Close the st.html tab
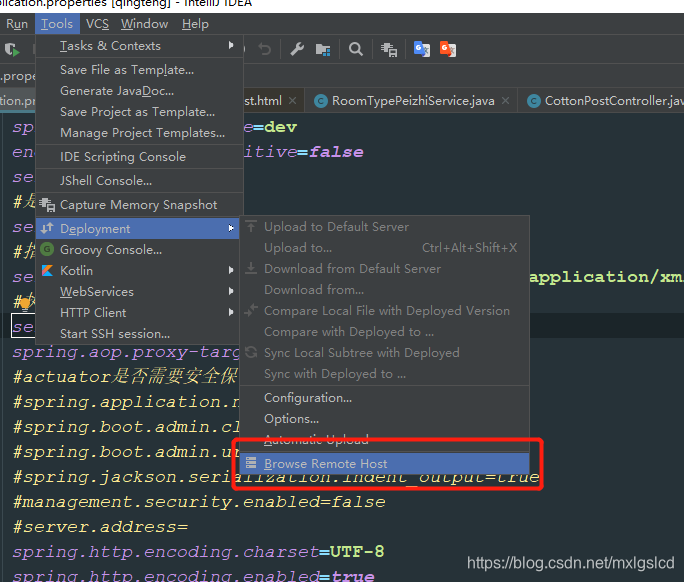Screen dimensions: 684x582 (293, 101)
